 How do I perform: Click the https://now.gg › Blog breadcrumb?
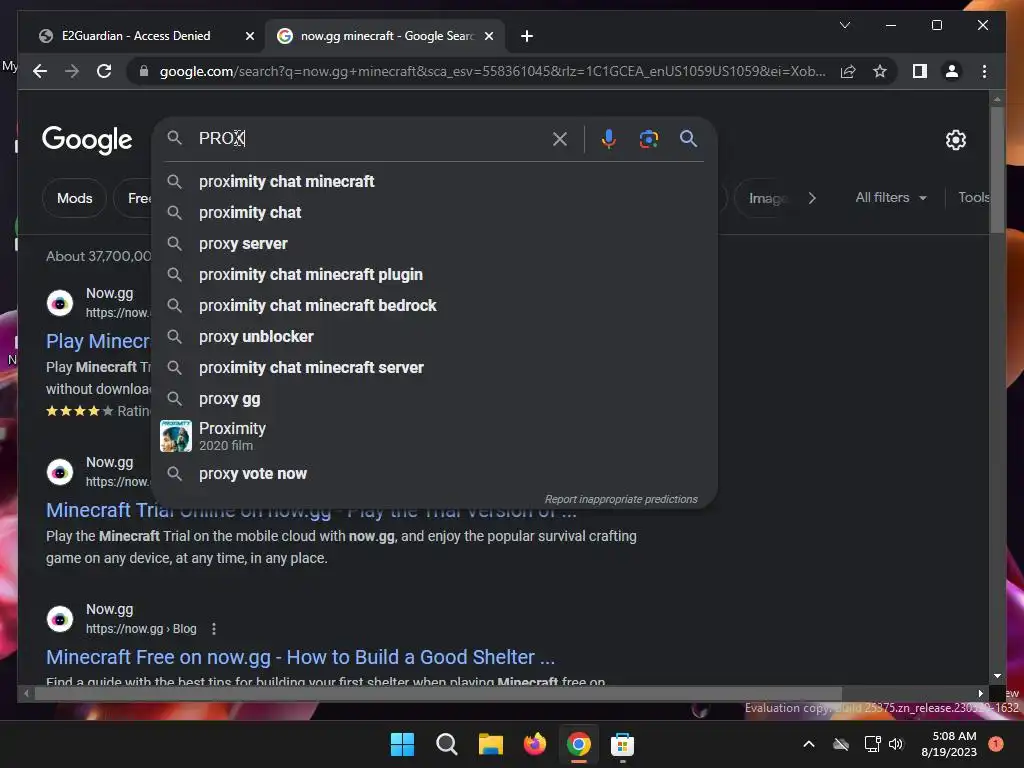(141, 629)
